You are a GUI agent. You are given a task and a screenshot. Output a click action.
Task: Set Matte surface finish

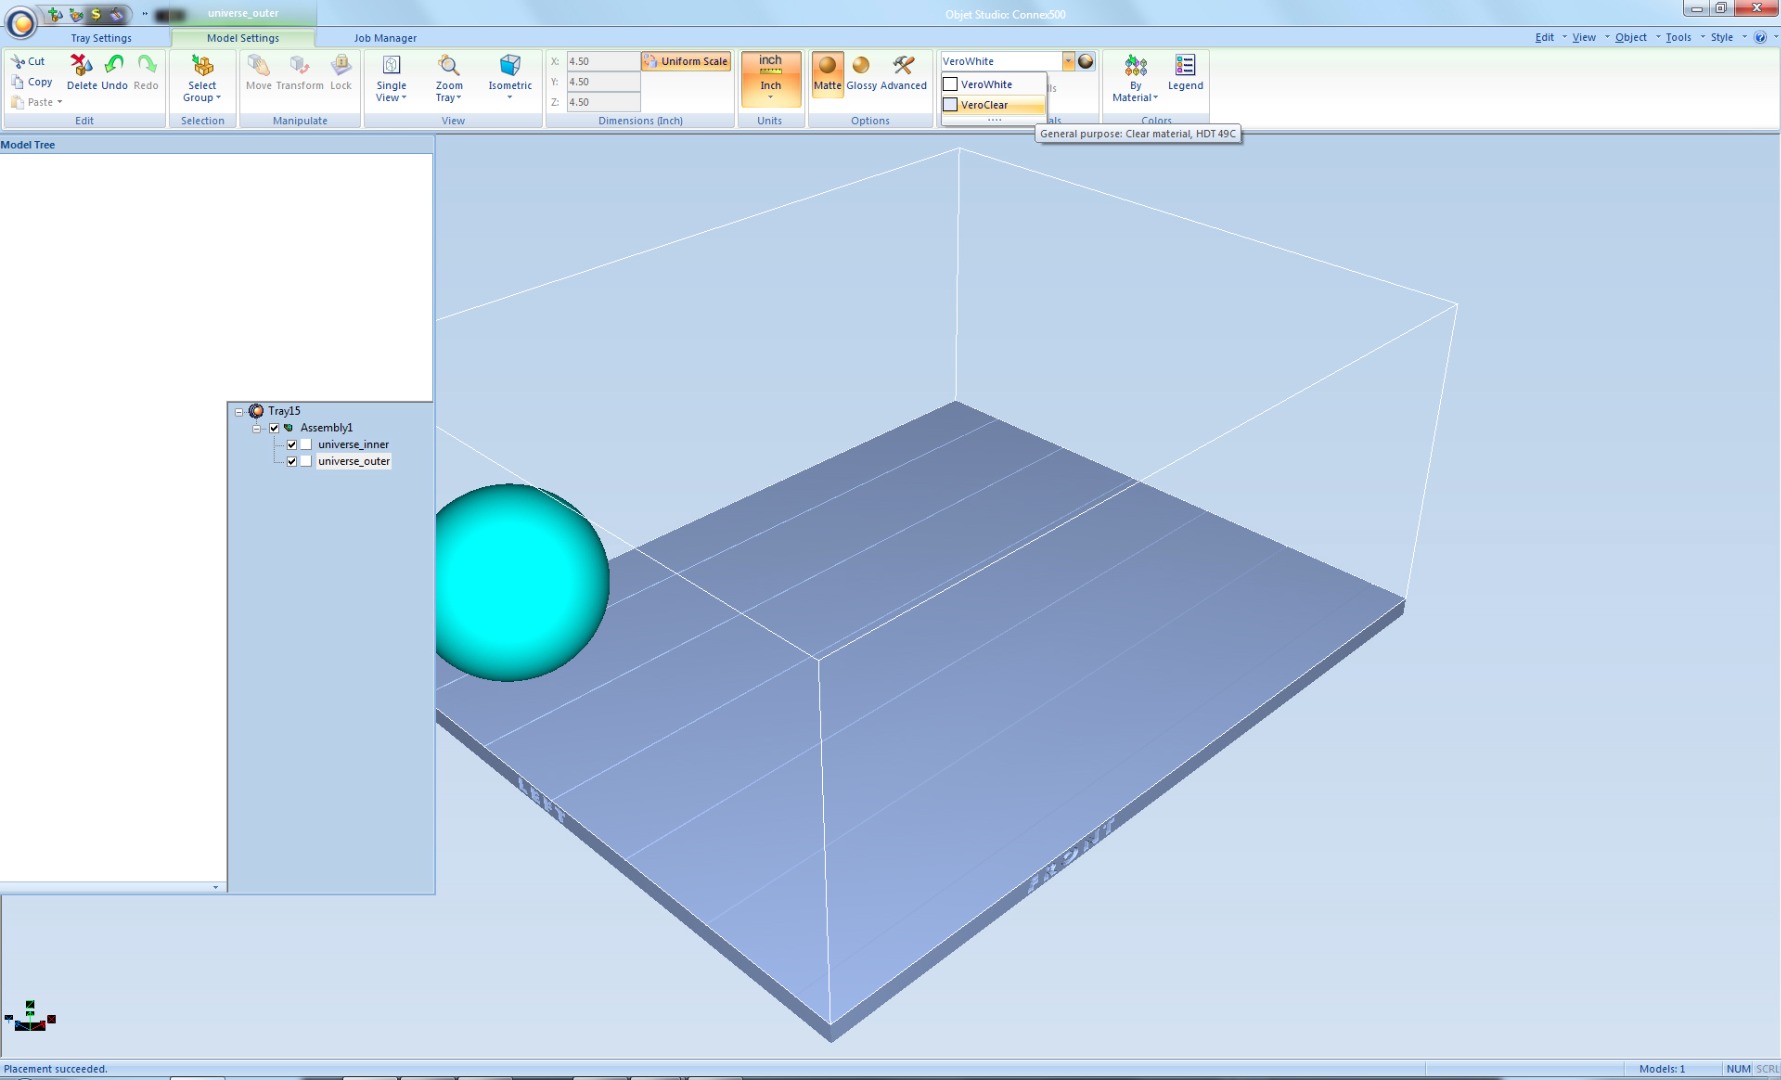[x=827, y=73]
